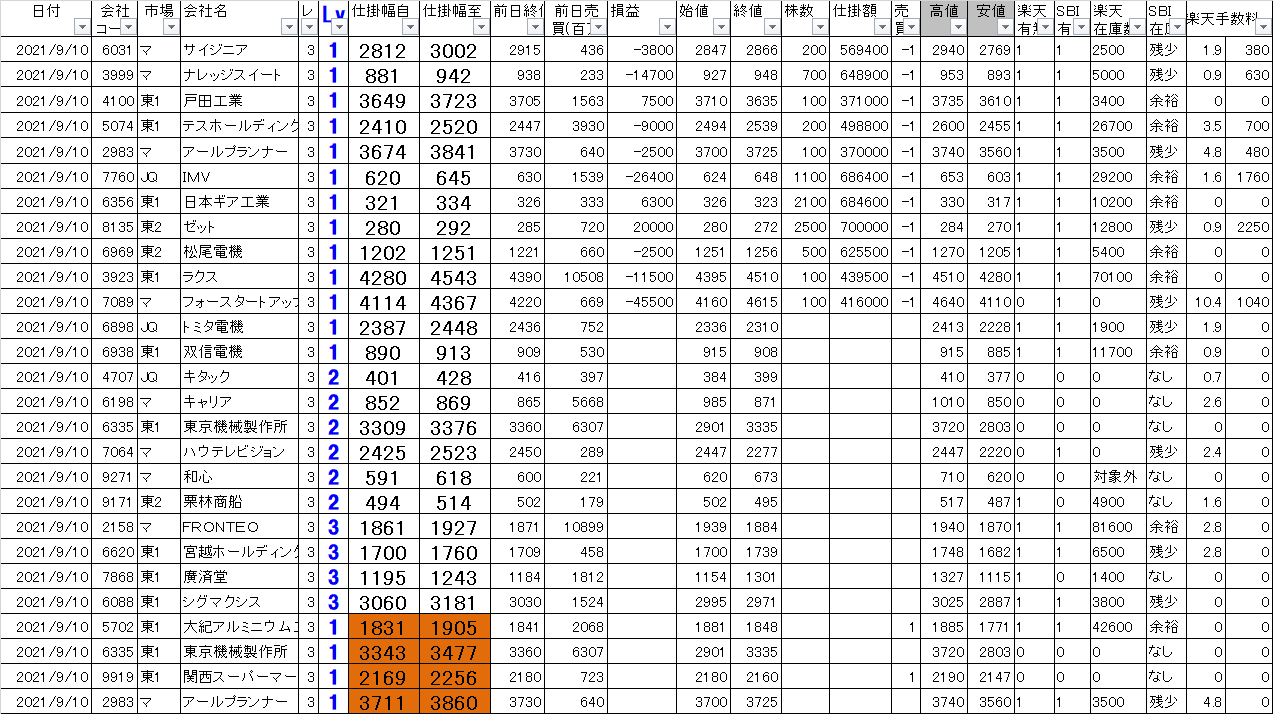Viewport: 1273px width, 714px height.
Task: Open the 日付 column filter dropdown
Action: pyautogui.click(x=82, y=29)
